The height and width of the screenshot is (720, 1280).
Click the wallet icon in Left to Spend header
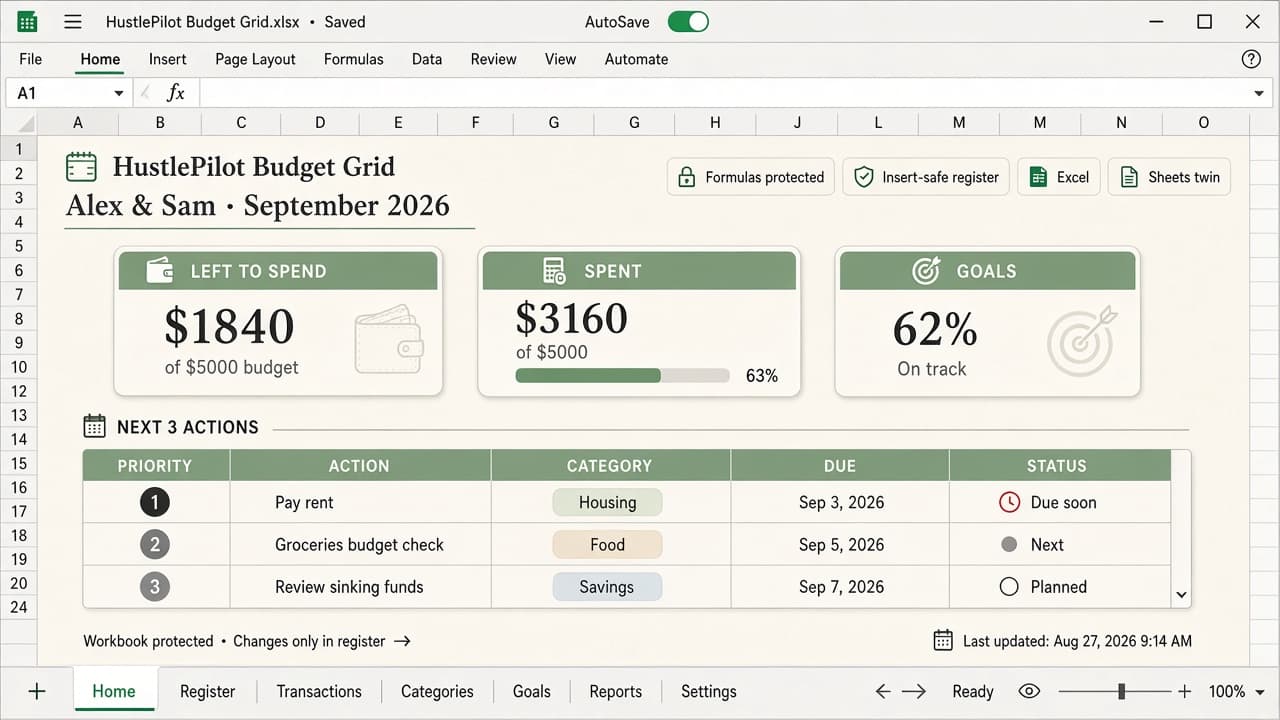(160, 271)
